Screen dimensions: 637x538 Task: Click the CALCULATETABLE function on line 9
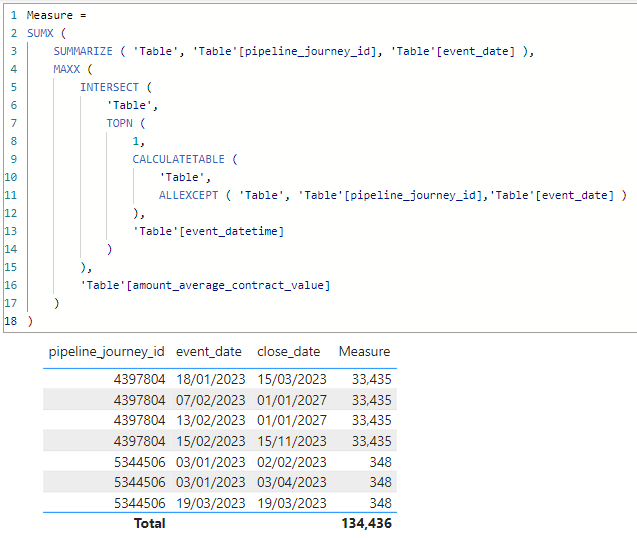[x=178, y=159]
